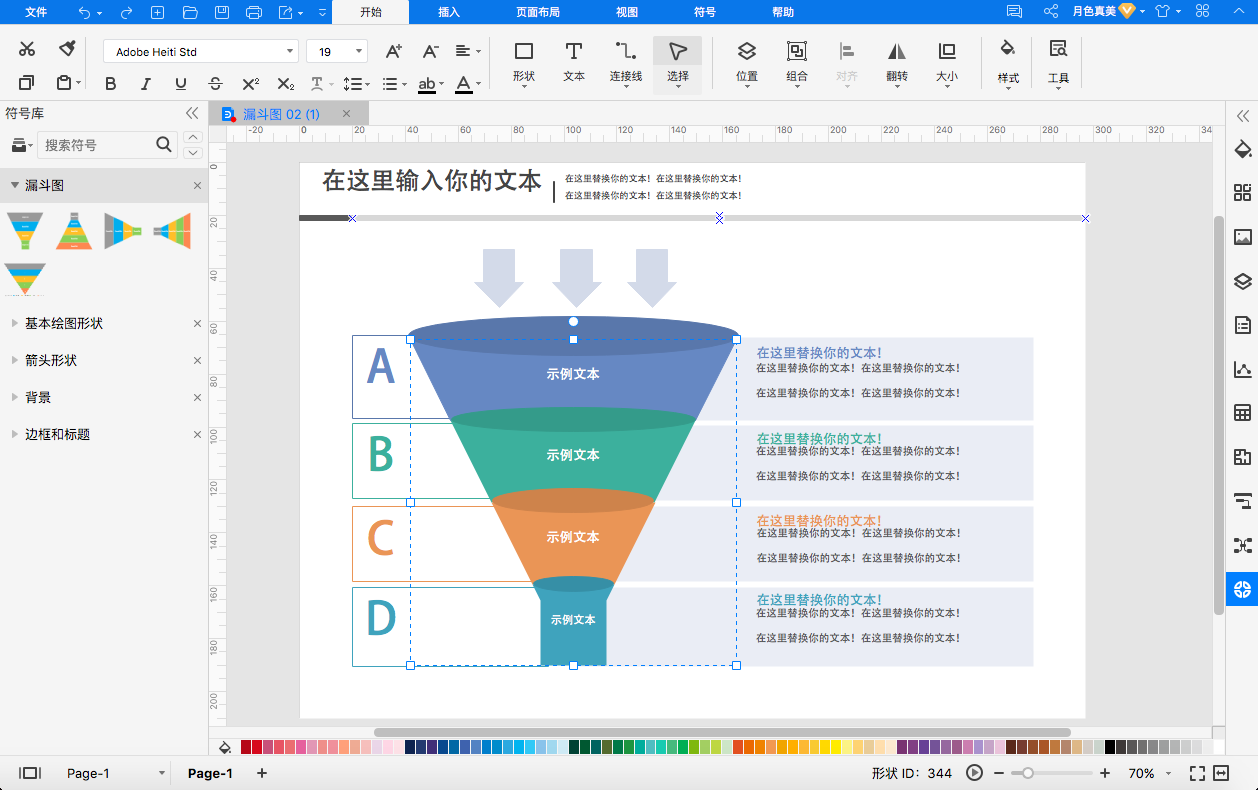This screenshot has width=1258, height=790.
Task: Toggle page list panel icon
Action: [x=30, y=773]
